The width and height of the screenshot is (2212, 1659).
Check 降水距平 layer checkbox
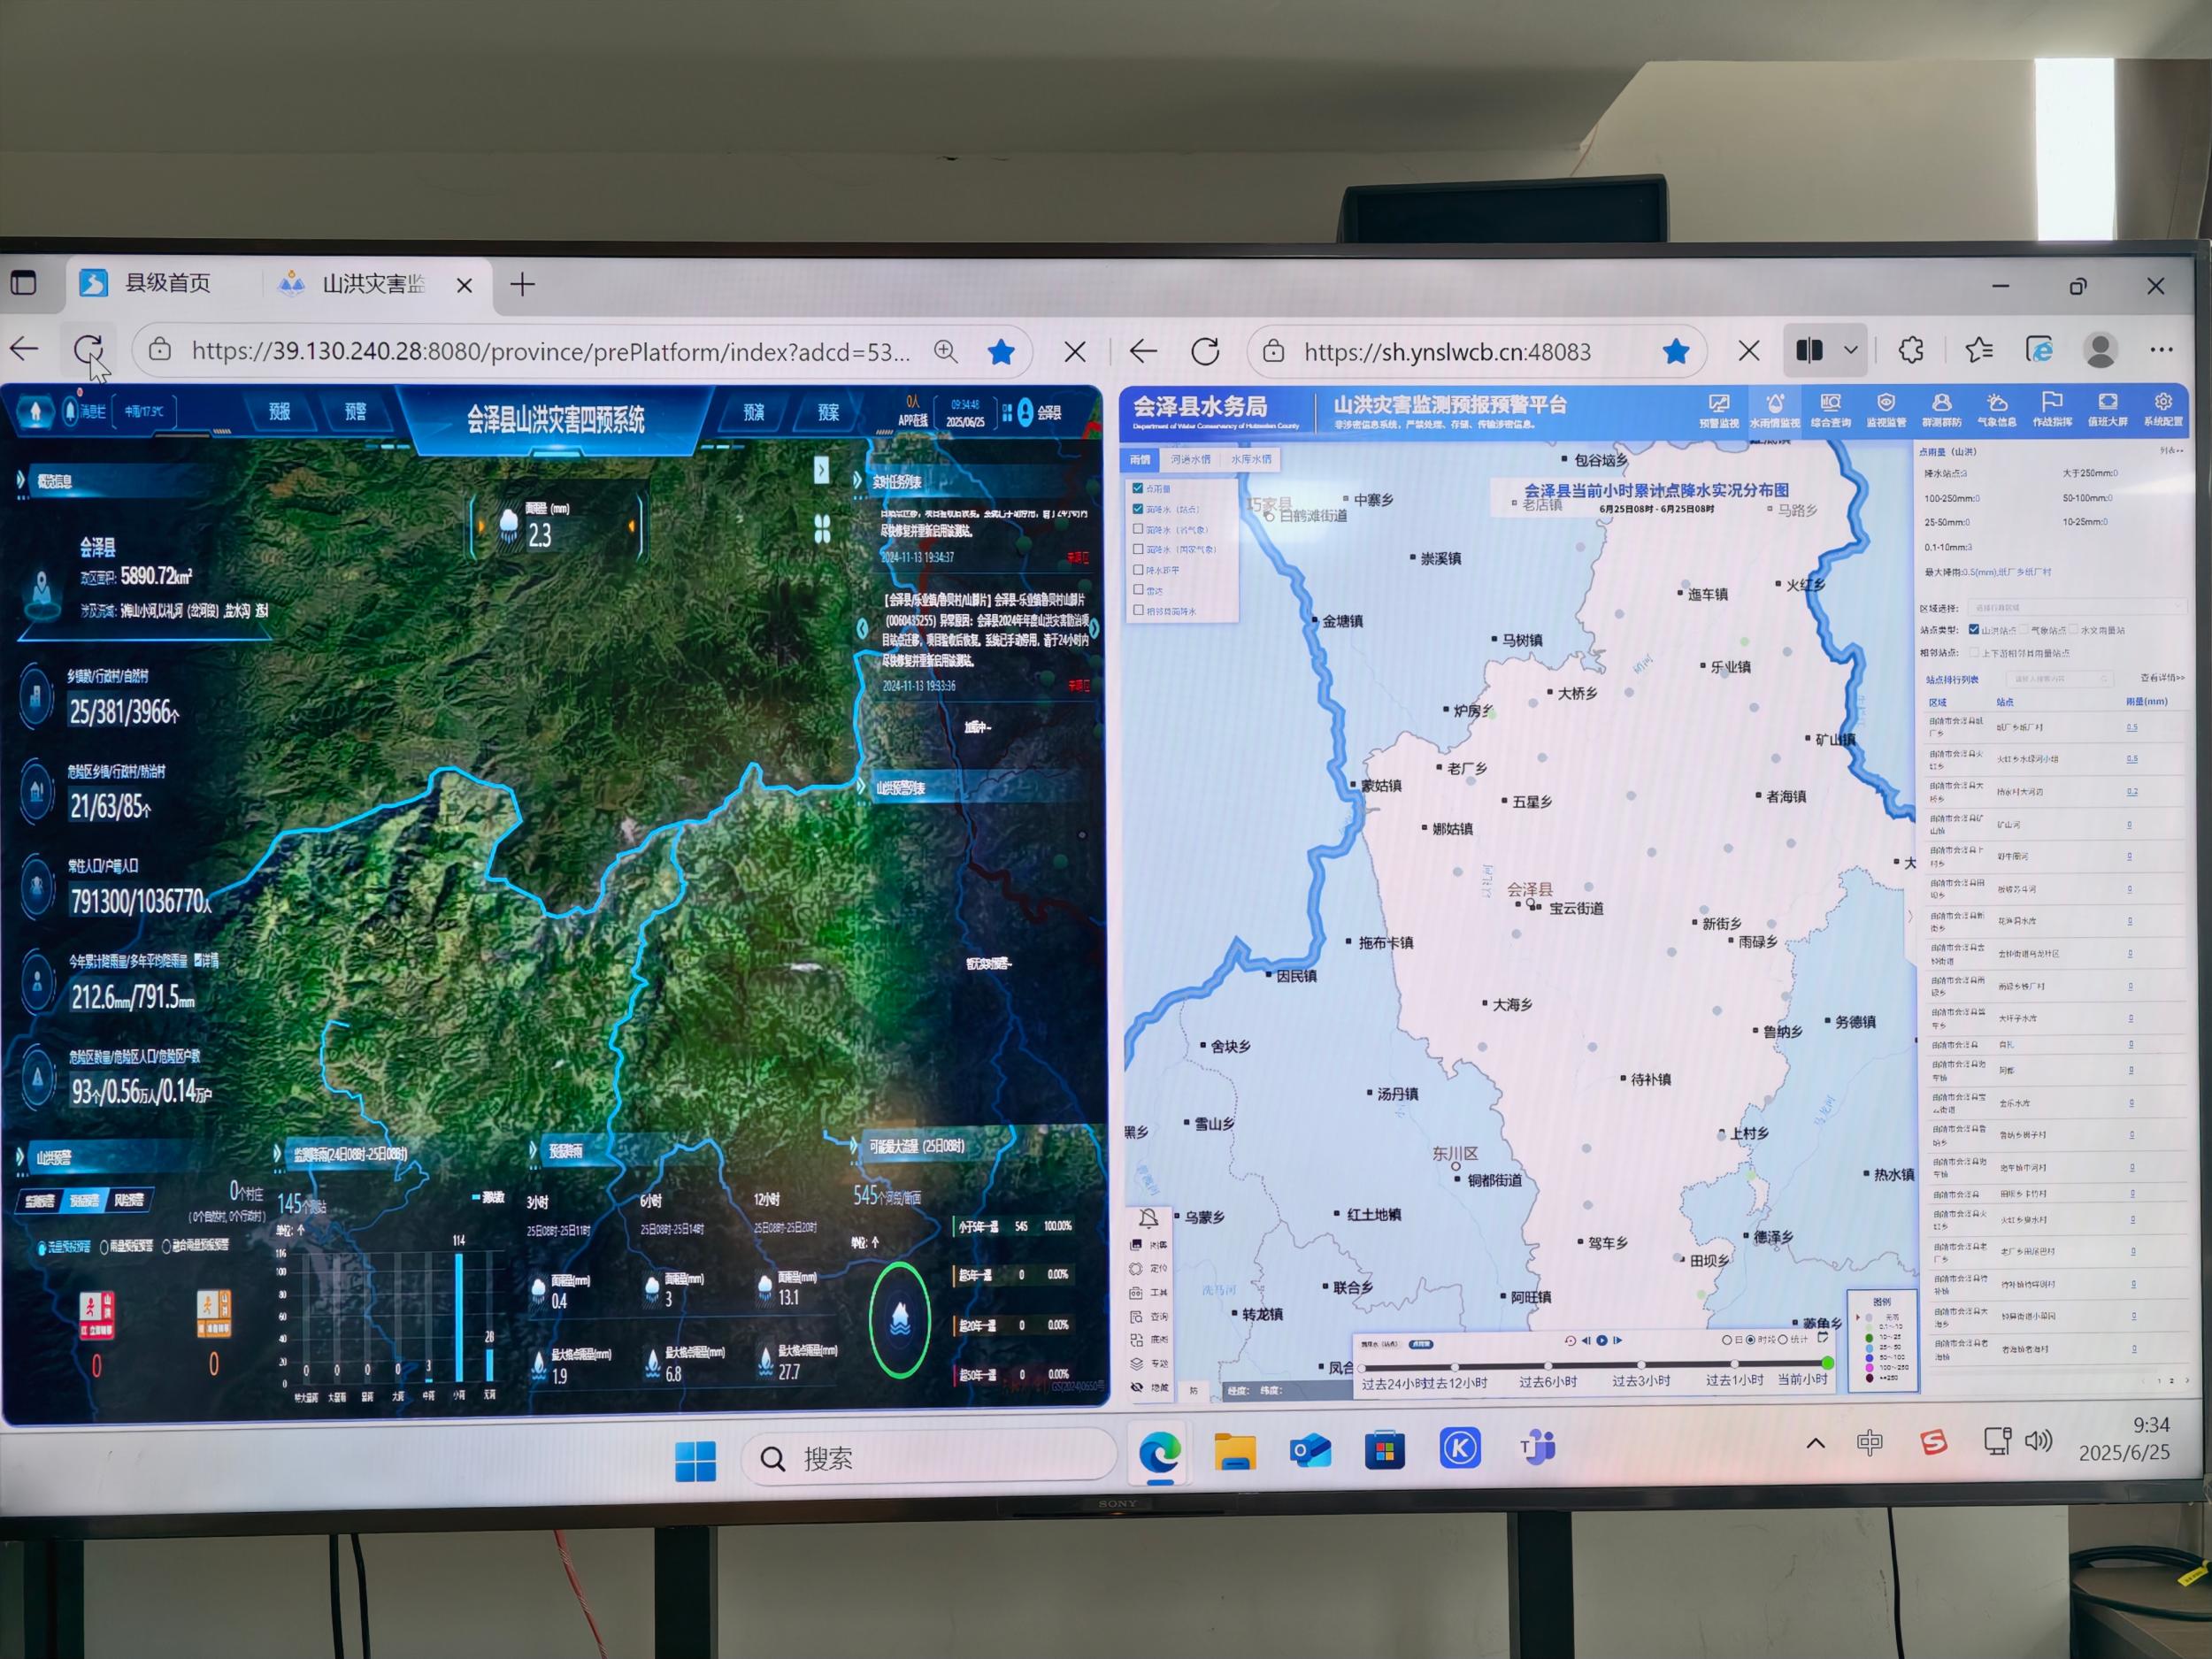pos(1138,570)
